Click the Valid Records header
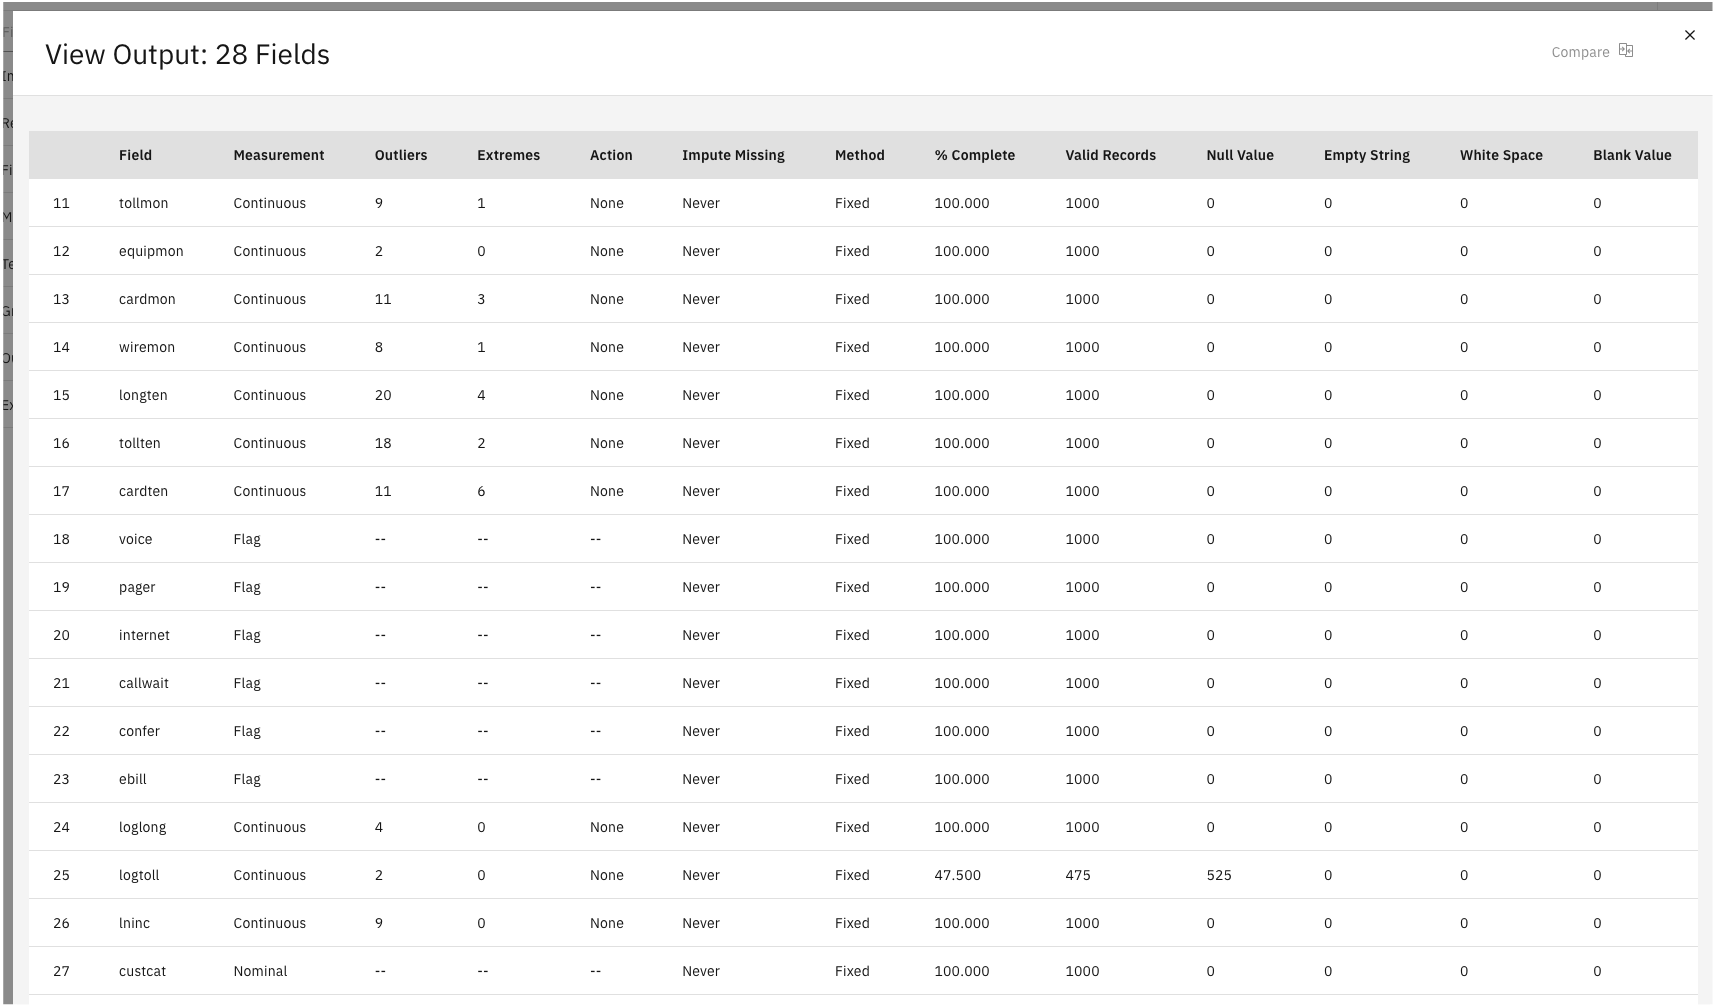Image resolution: width=1724 pixels, height=1005 pixels. click(1110, 155)
